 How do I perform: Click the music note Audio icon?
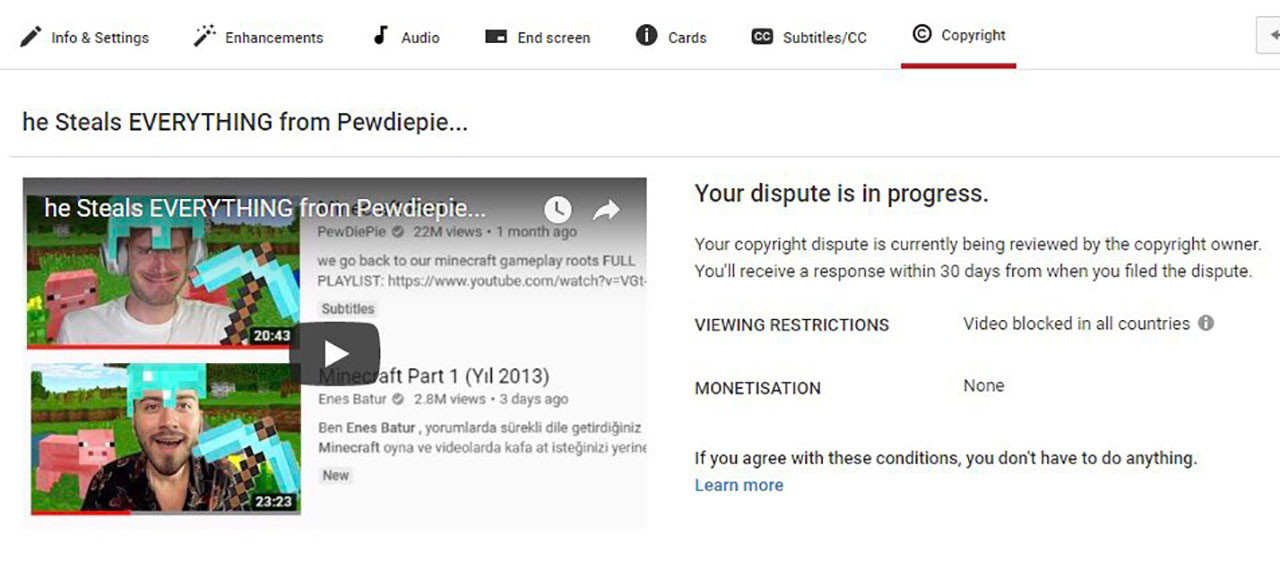[380, 36]
